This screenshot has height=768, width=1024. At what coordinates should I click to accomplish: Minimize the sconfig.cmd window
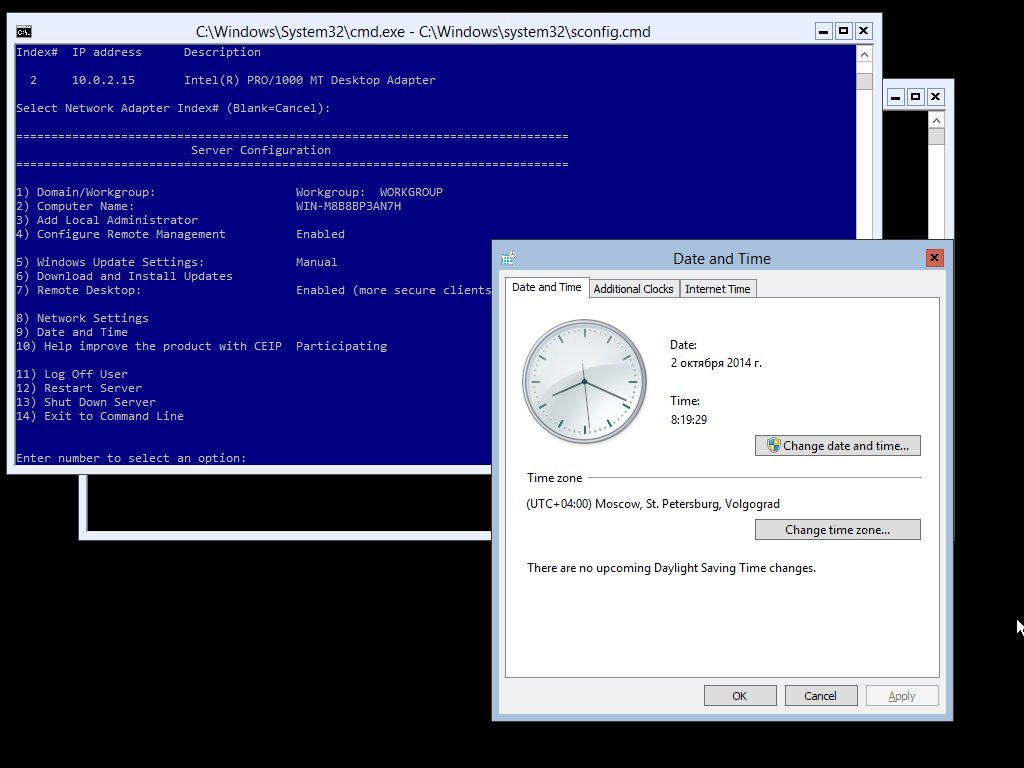tap(824, 31)
